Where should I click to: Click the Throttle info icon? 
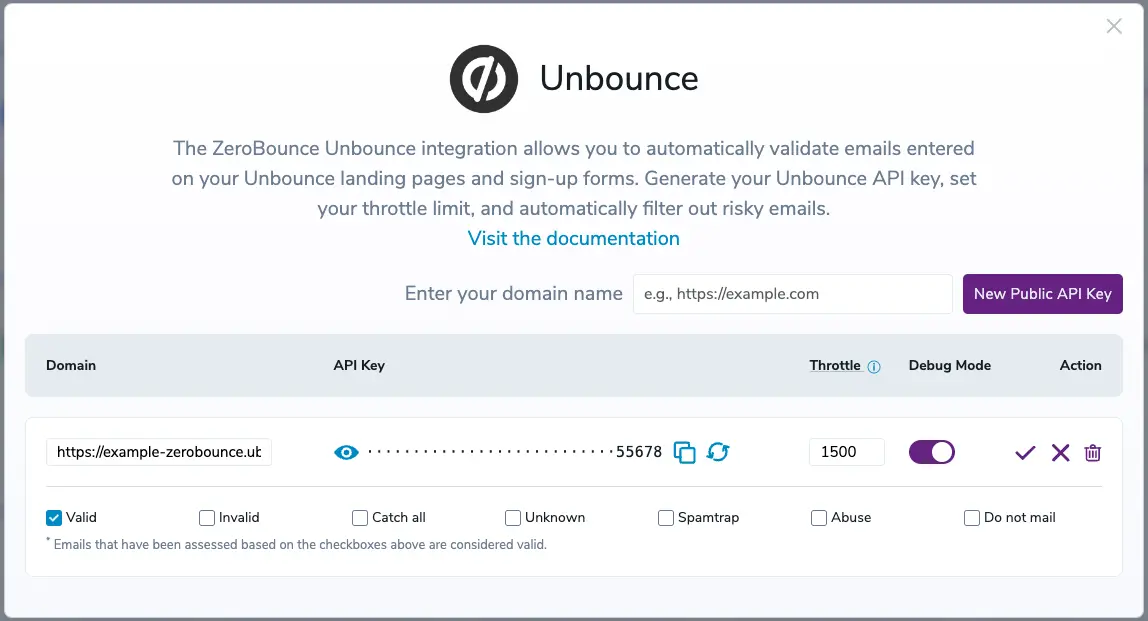[x=874, y=367]
